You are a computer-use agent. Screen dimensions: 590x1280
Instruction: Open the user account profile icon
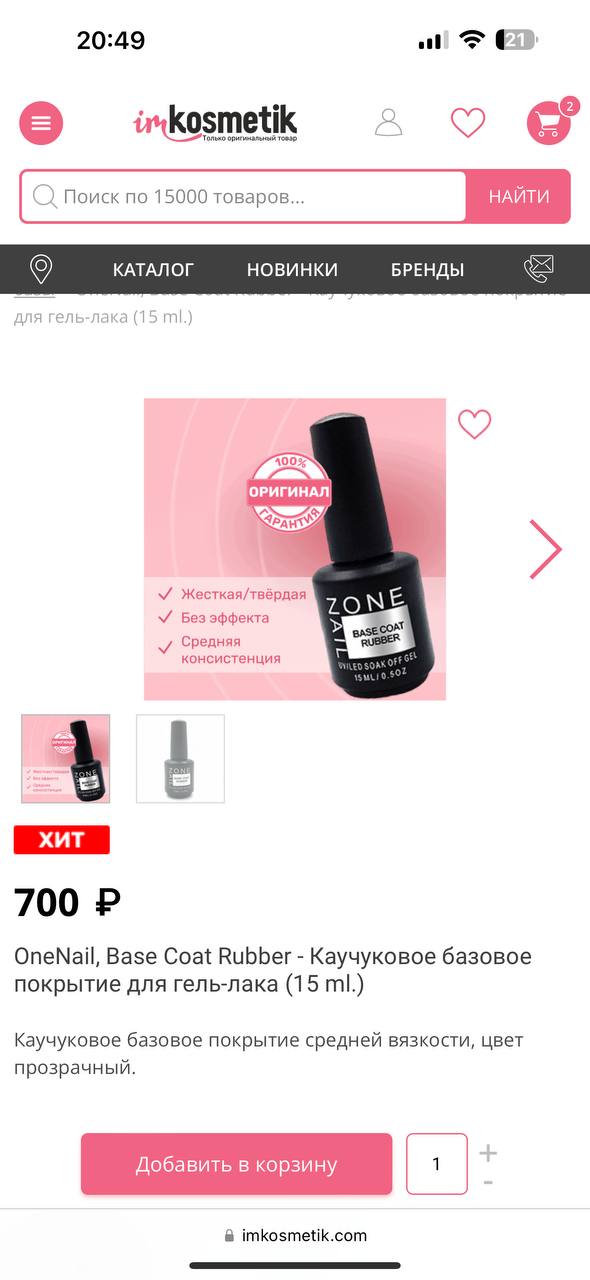[x=388, y=122]
